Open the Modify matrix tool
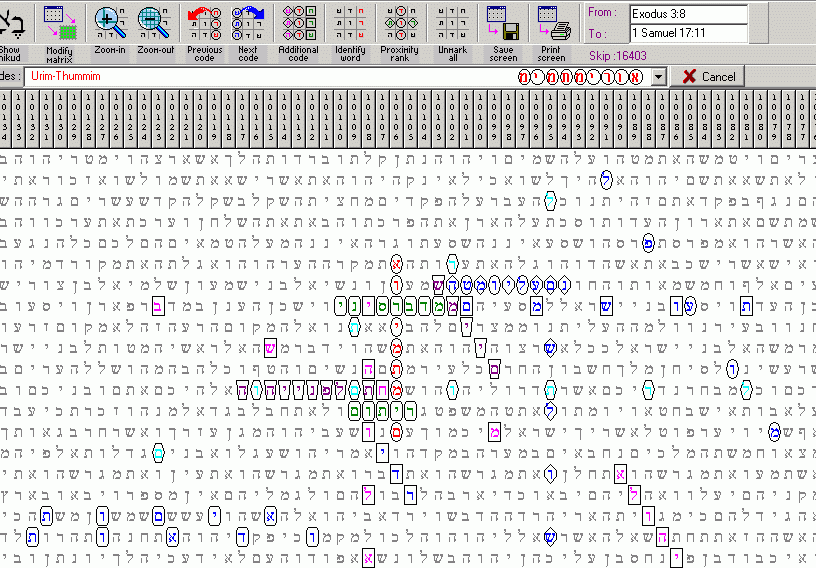Viewport: 816px width, 568px height. [60, 23]
